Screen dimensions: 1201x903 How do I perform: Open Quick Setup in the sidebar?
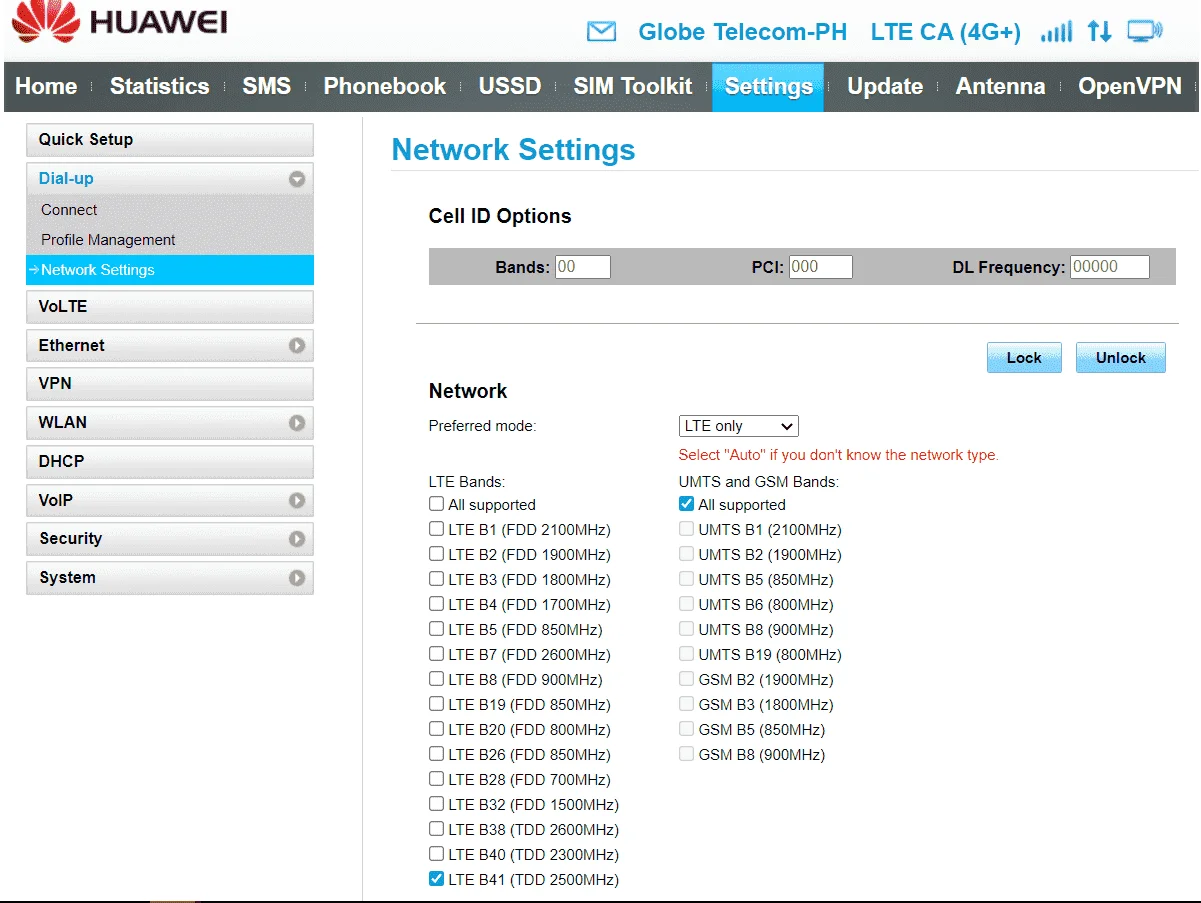pos(170,140)
